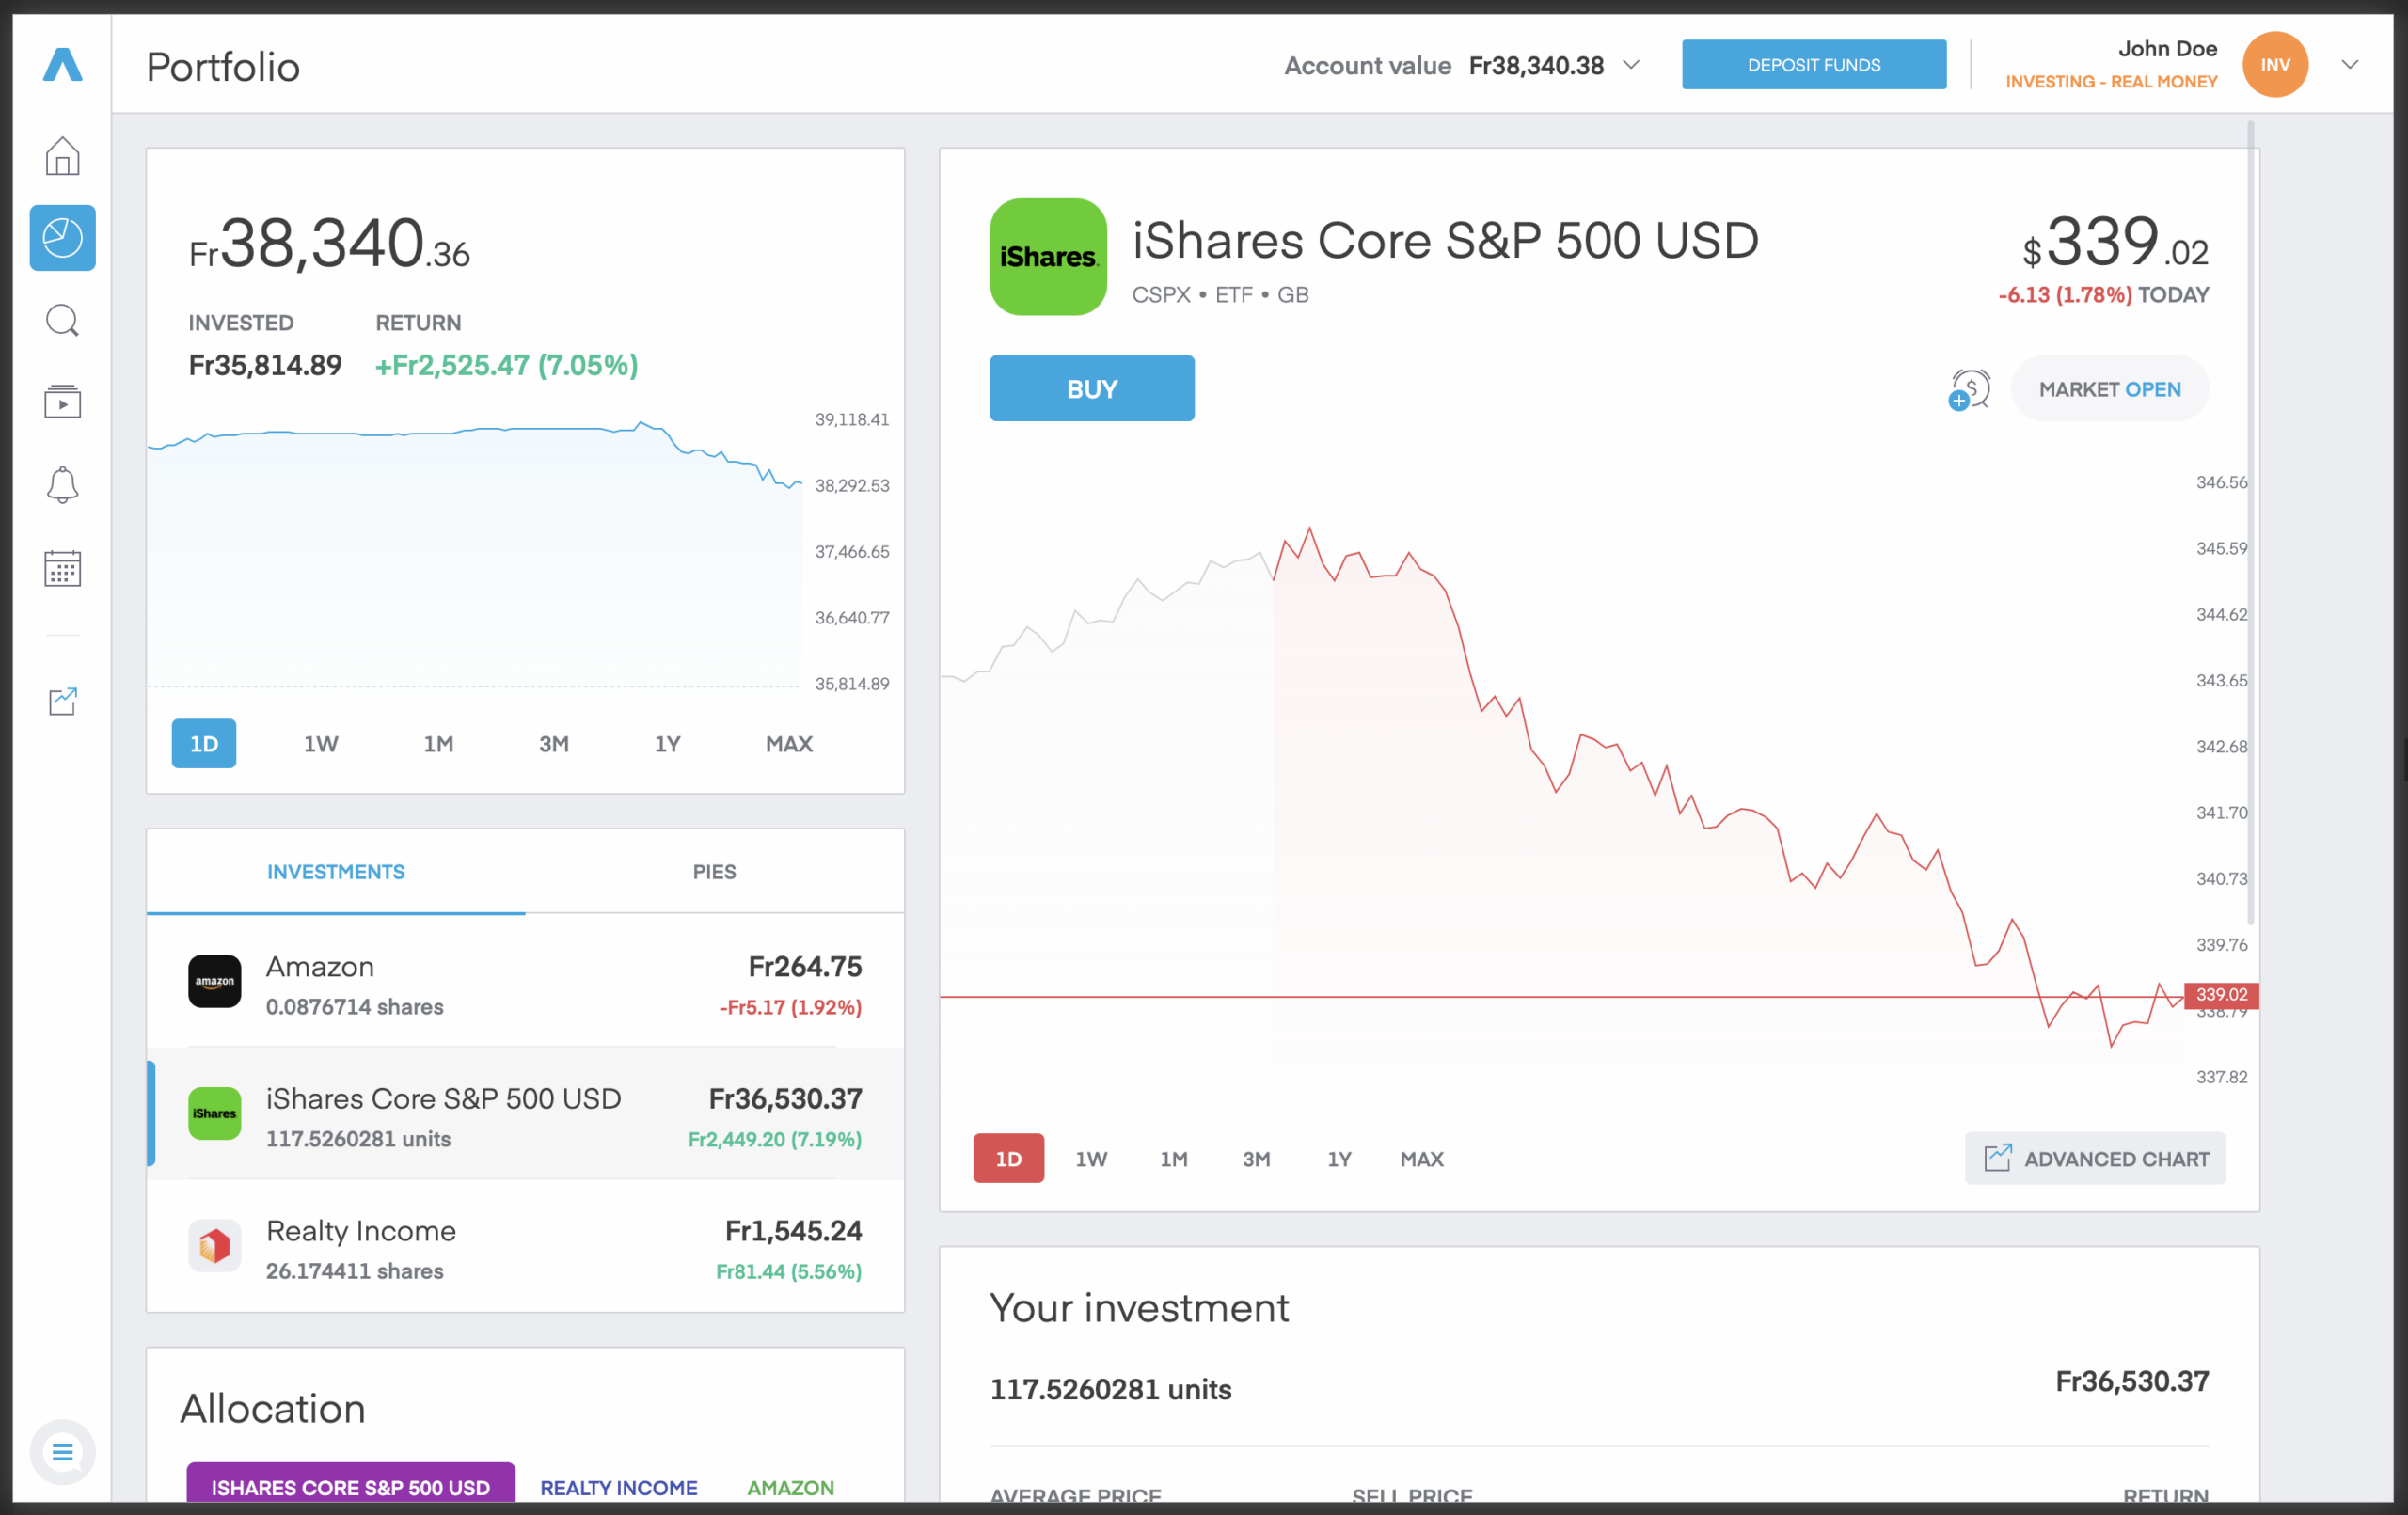
Task: Click the video player icon in sidebar
Action: 62,402
